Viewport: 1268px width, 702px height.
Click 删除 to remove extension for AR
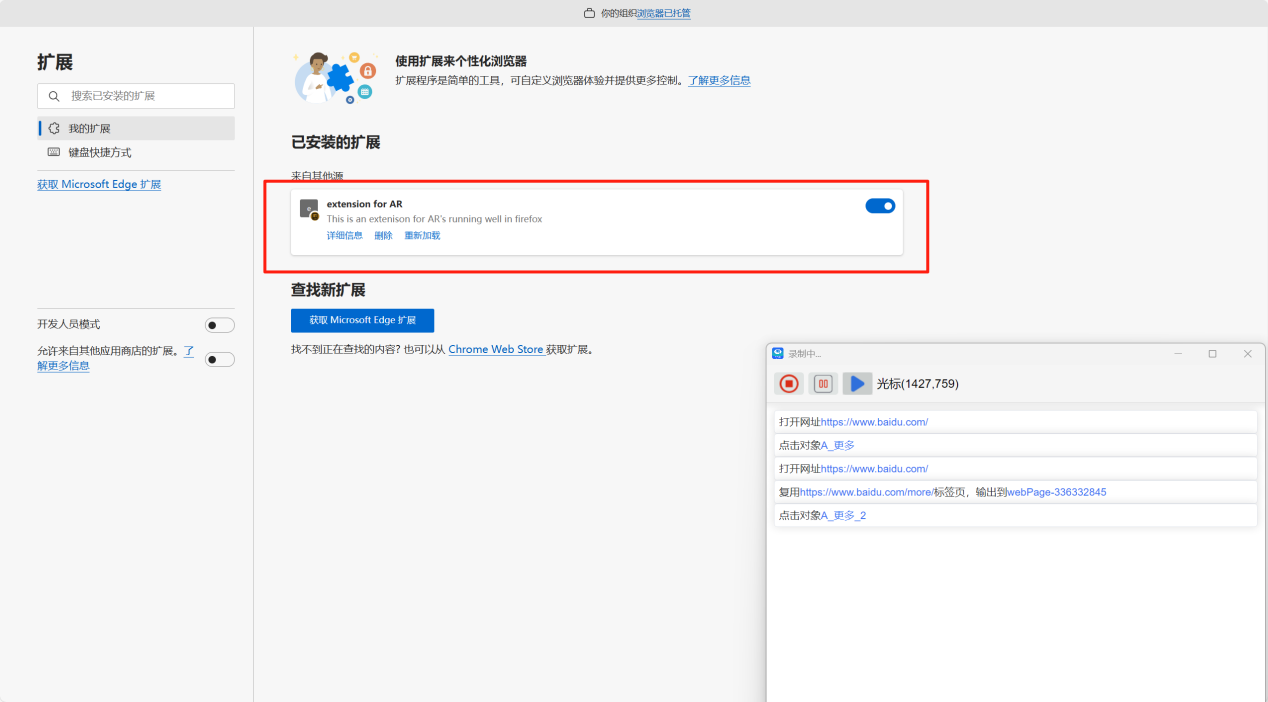pos(383,236)
